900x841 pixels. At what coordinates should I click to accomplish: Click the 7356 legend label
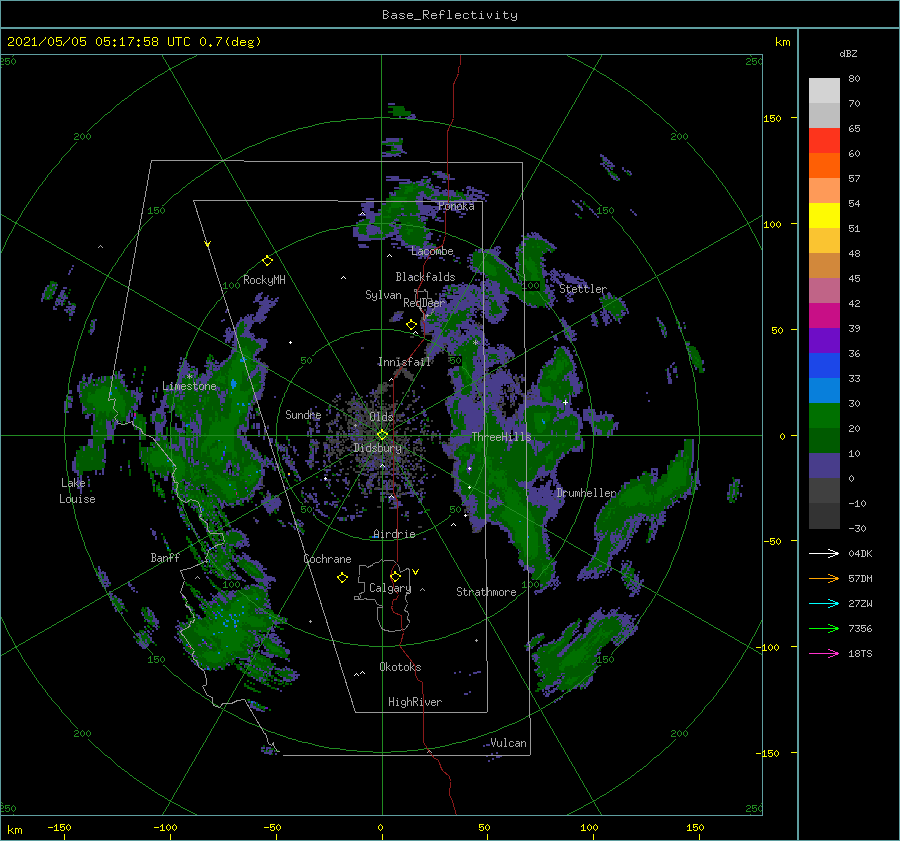[x=860, y=629]
